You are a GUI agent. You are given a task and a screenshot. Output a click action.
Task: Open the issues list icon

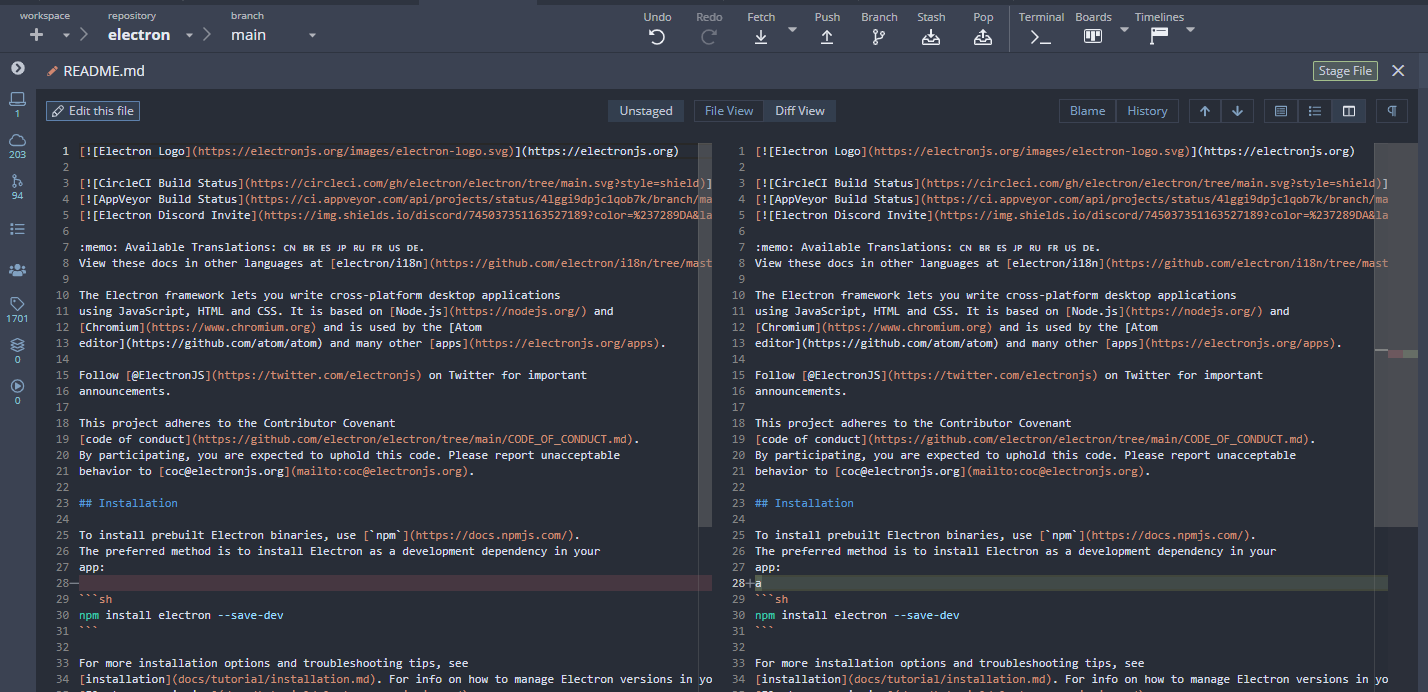(x=17, y=229)
